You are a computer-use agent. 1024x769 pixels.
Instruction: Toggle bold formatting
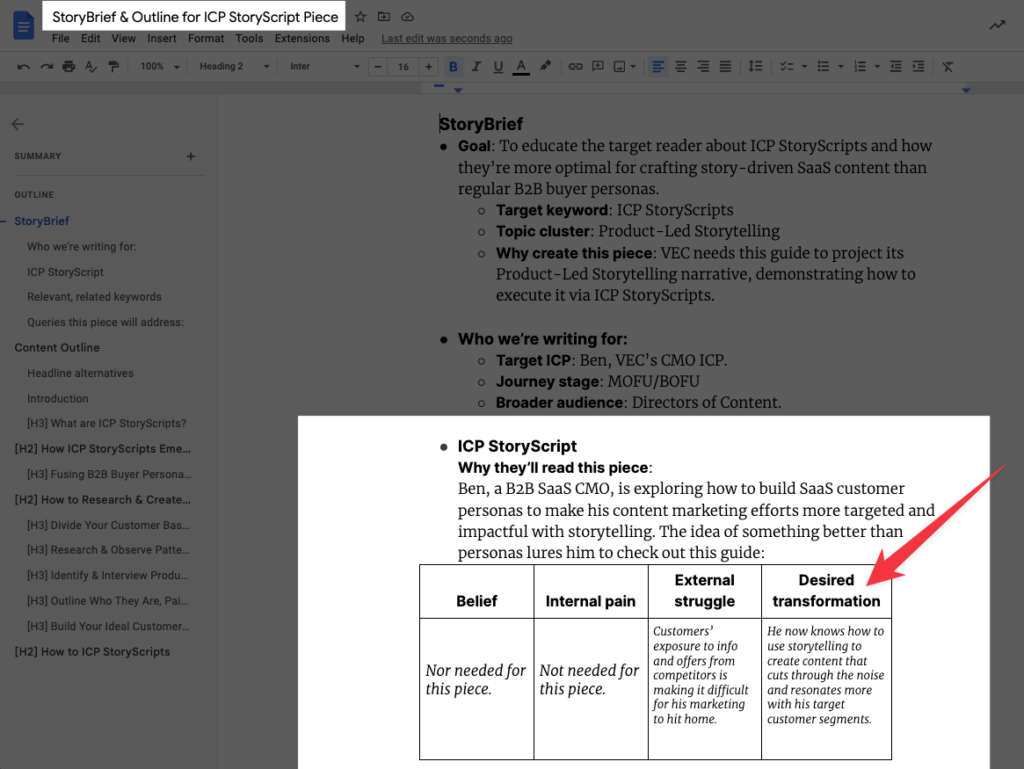point(453,67)
